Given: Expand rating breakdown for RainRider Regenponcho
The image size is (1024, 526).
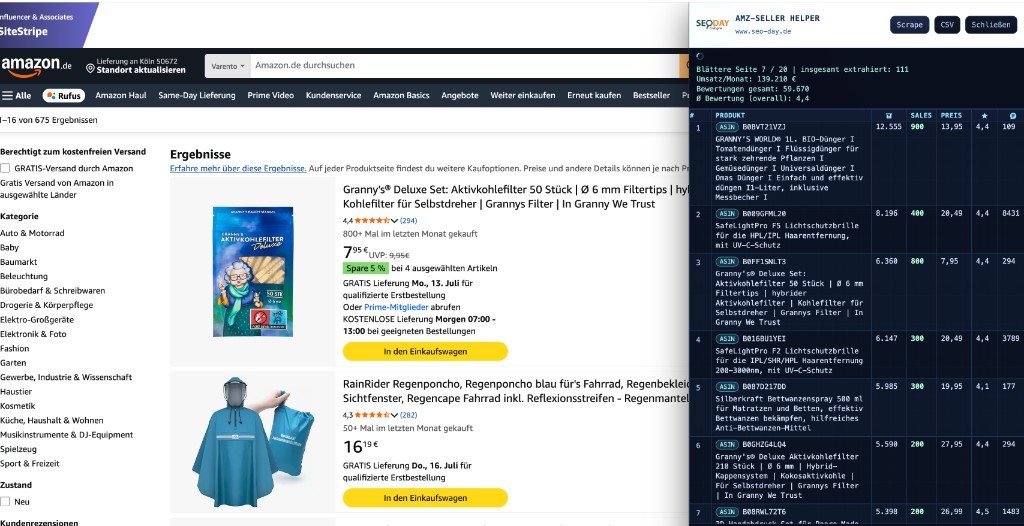Looking at the screenshot, I should pyautogui.click(x=394, y=416).
